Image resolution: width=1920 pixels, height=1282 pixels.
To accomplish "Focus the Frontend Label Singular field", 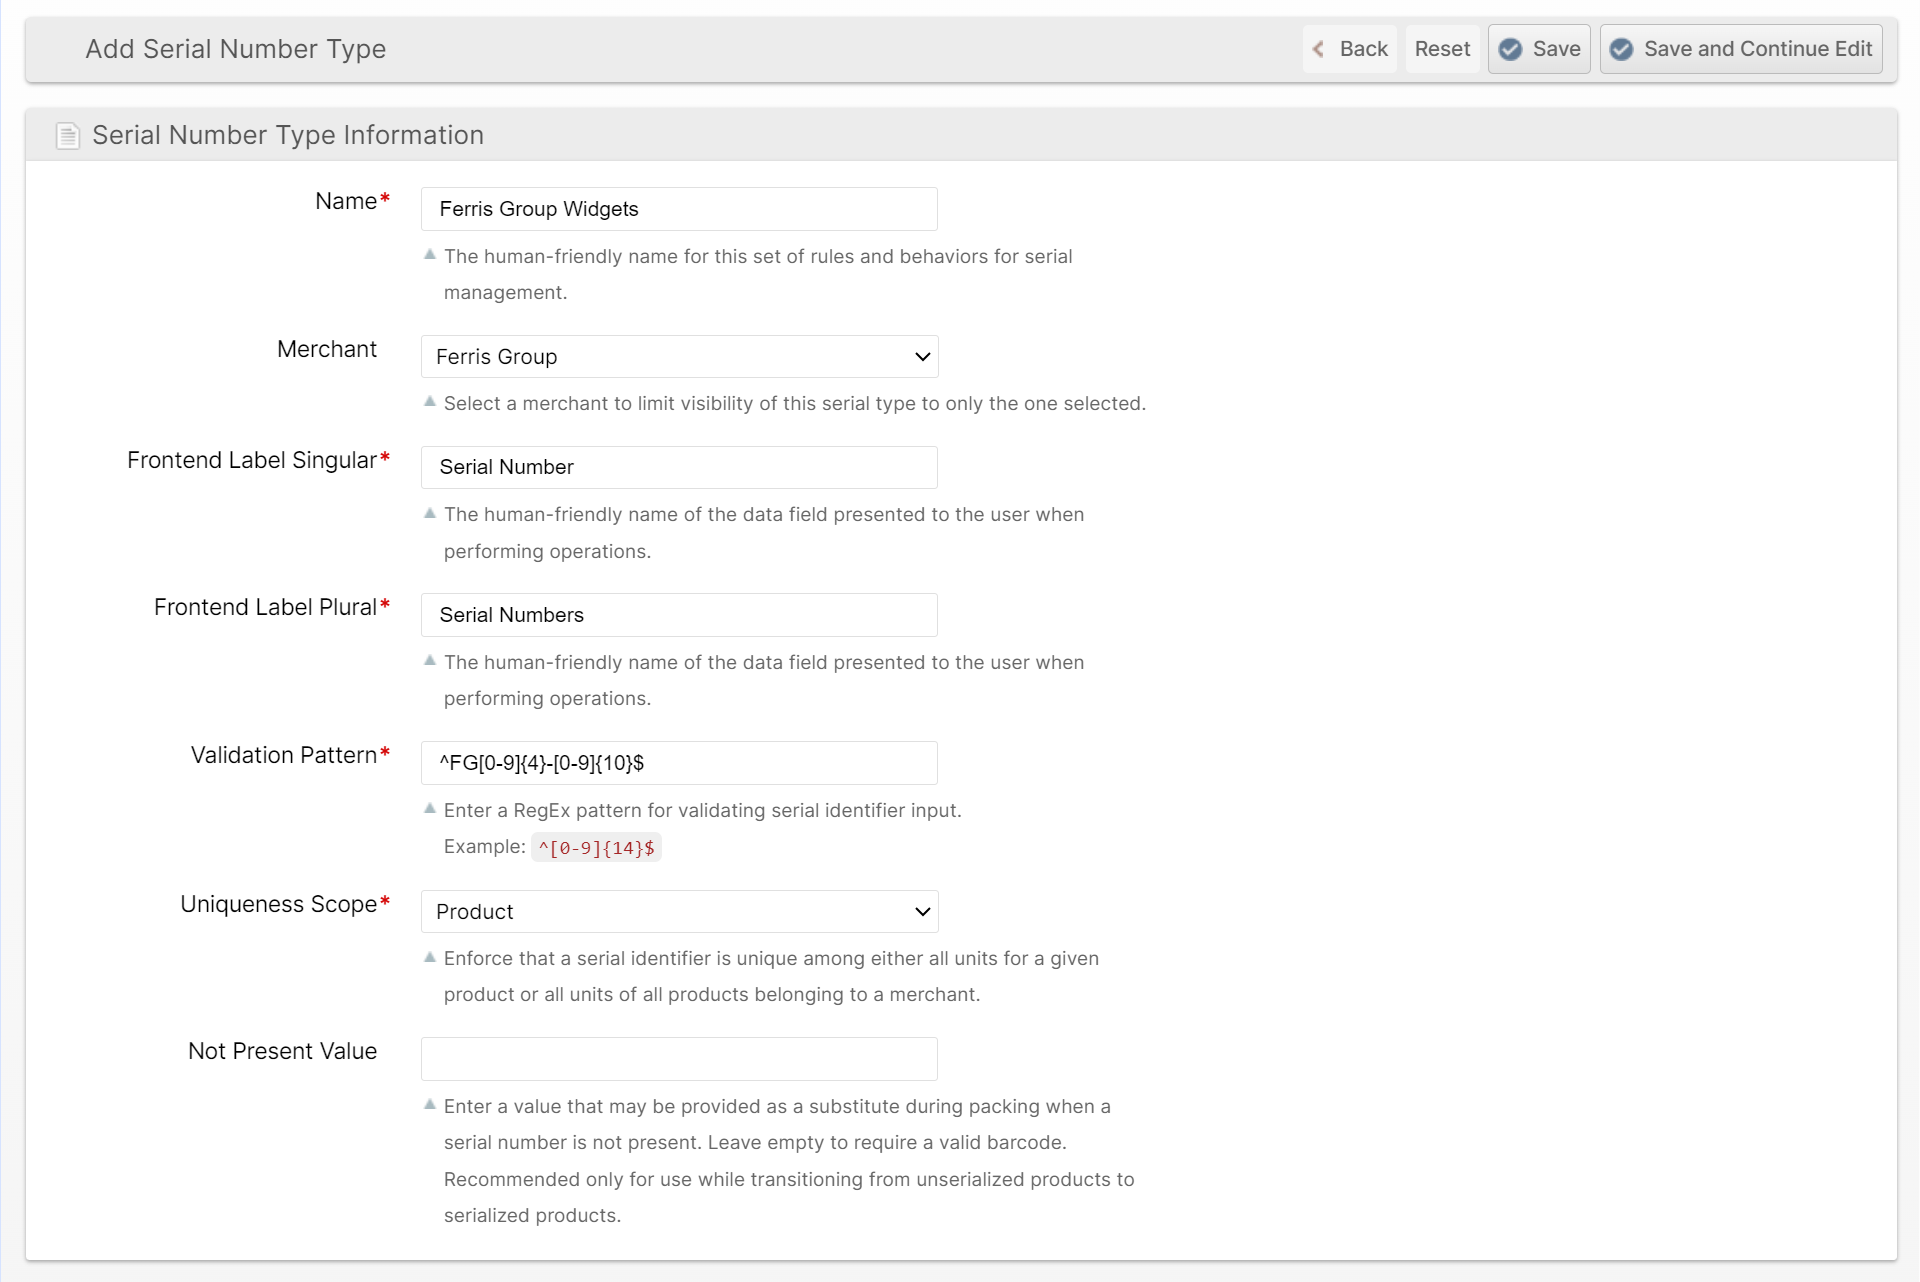I will 679,467.
